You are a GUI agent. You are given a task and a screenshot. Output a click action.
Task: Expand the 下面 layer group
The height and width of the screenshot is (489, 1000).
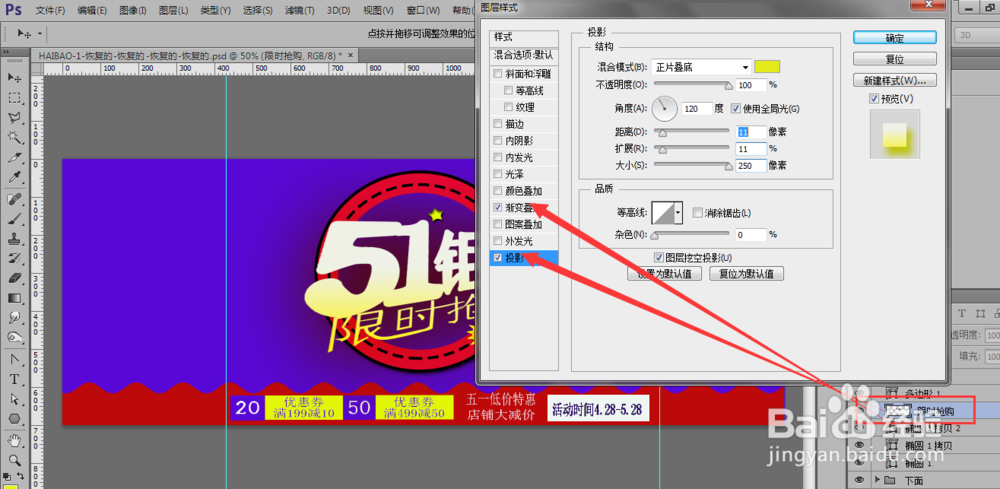pyautogui.click(x=877, y=479)
